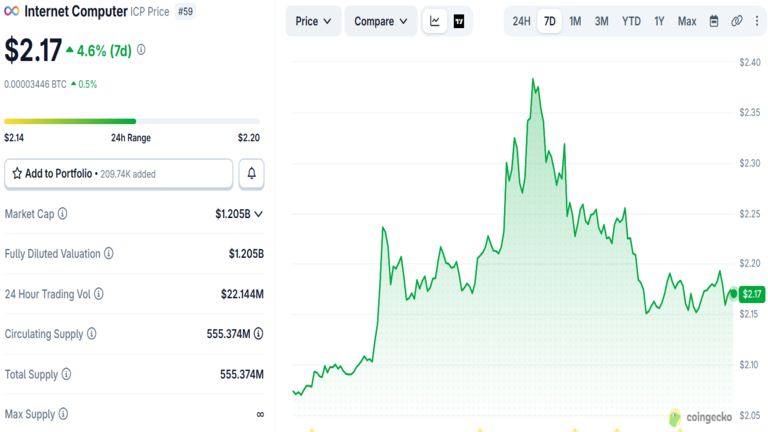The image size is (768, 432).
Task: Open the three-dot chart options menu
Action: point(757,21)
